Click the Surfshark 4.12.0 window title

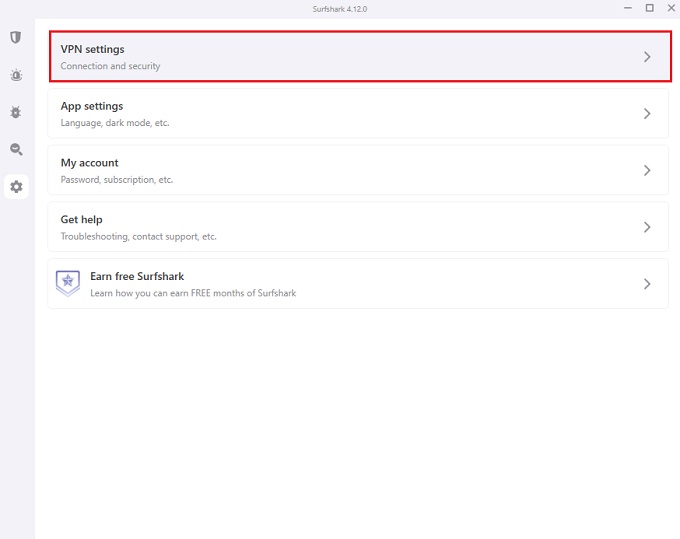click(x=340, y=9)
